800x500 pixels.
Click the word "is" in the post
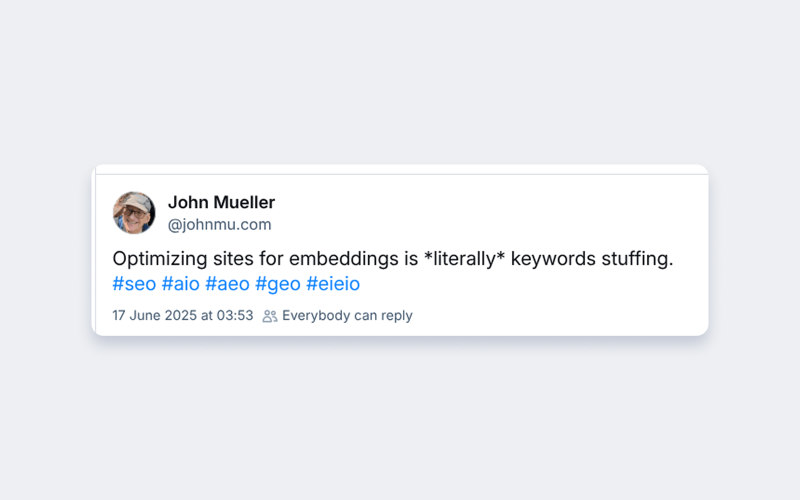(410, 259)
